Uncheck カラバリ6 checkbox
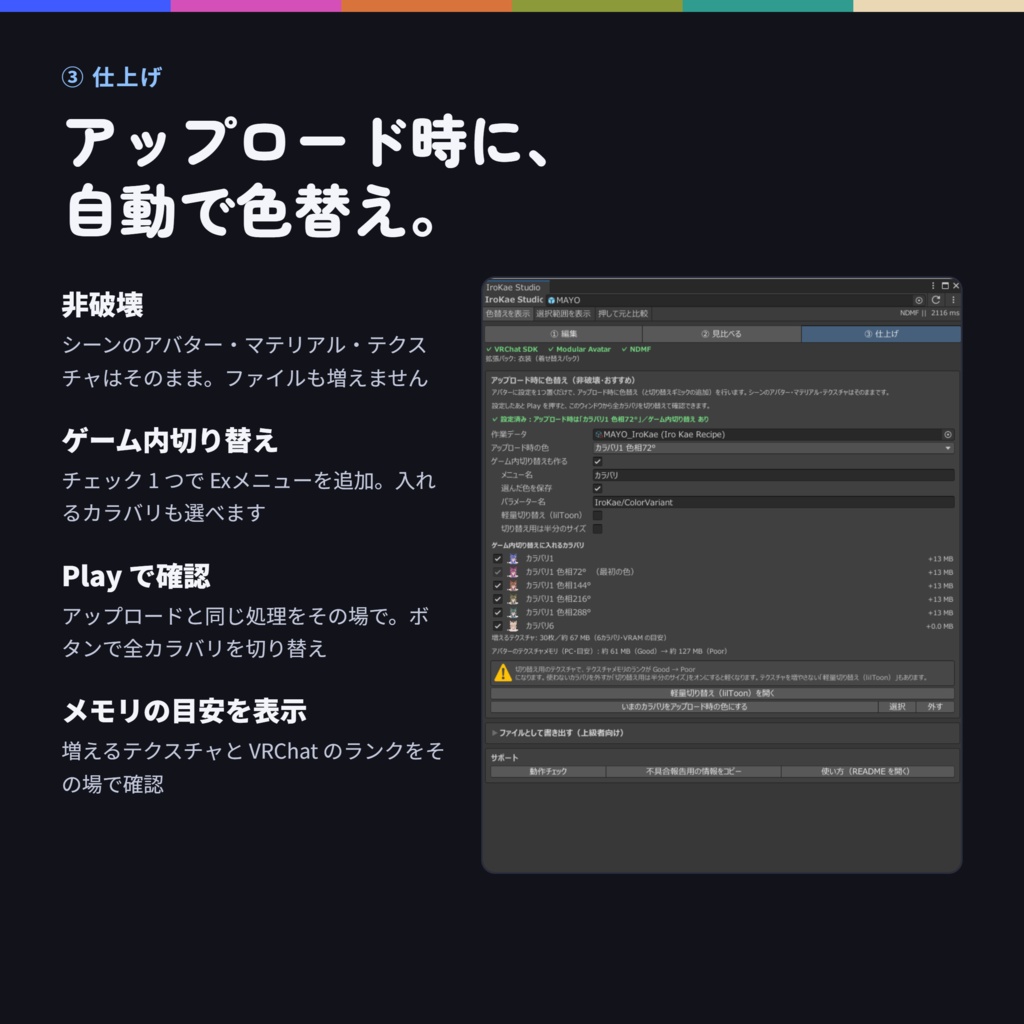This screenshot has height=1024, width=1024. (x=498, y=626)
